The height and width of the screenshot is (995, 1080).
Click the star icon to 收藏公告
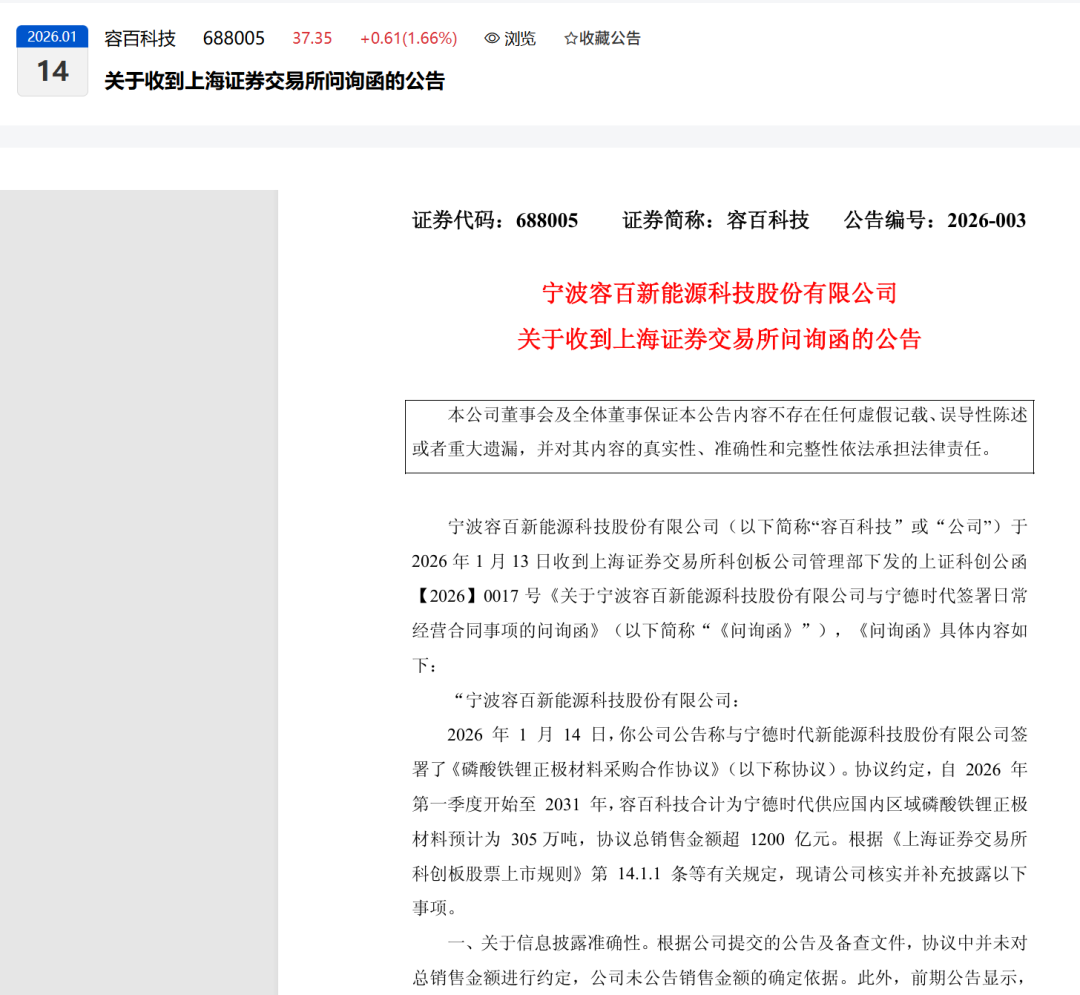(570, 39)
